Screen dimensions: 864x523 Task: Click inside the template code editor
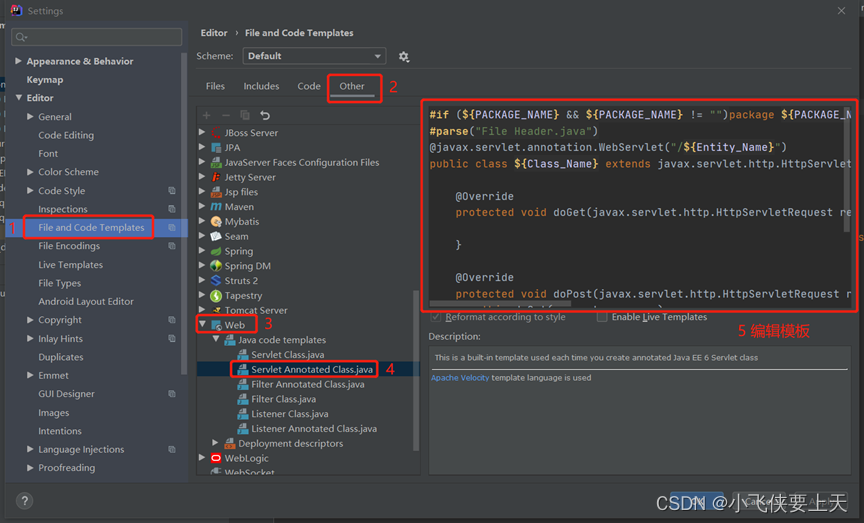[x=639, y=204]
